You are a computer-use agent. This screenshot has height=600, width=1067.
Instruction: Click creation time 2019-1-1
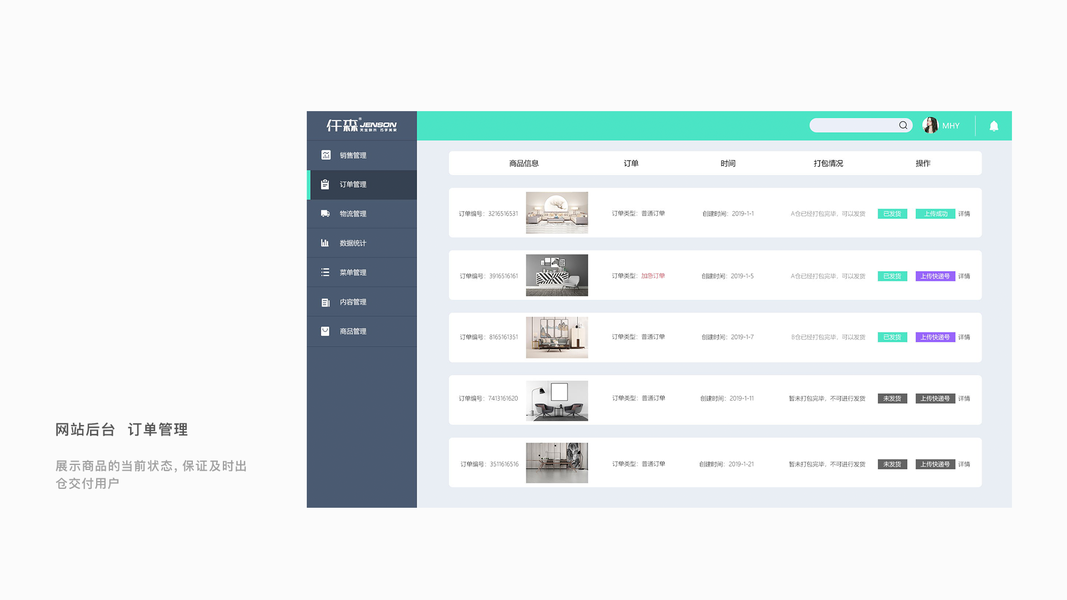pyautogui.click(x=742, y=214)
